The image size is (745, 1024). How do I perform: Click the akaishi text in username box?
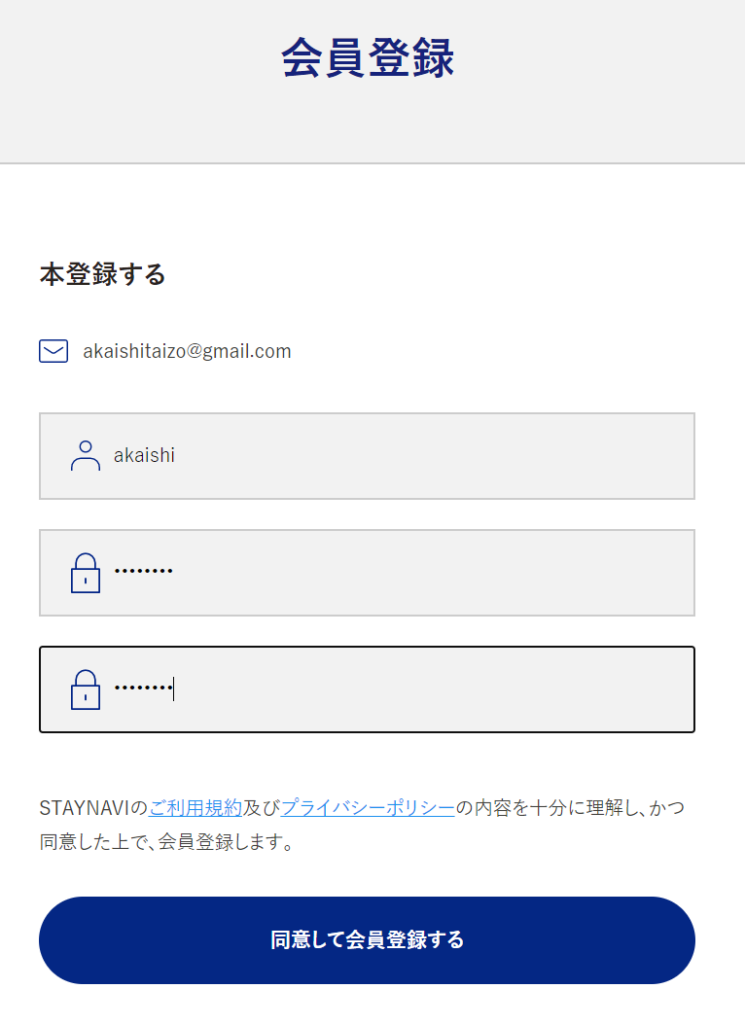[144, 456]
